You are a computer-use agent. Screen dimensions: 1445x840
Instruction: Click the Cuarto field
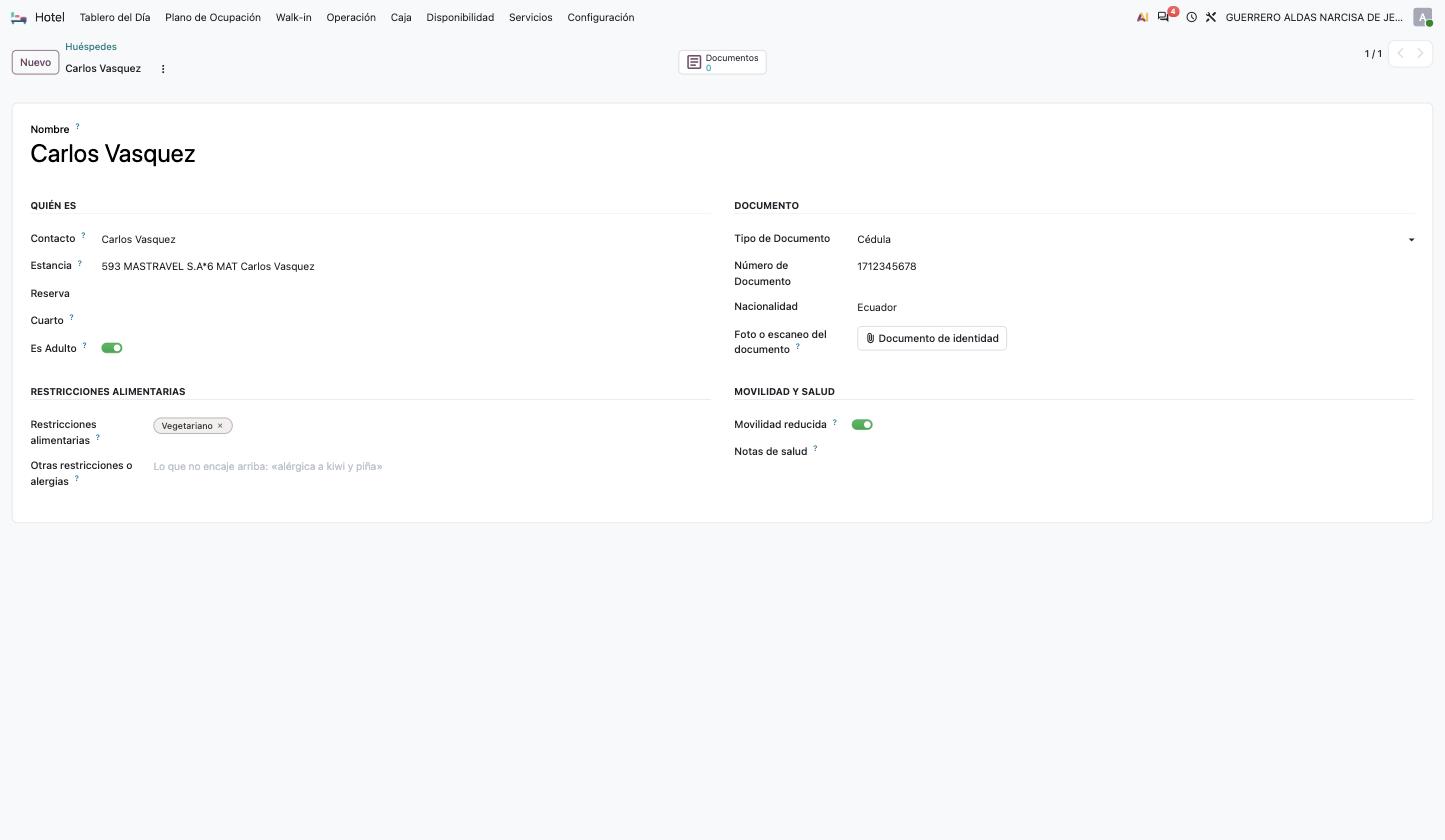pyautogui.click(x=405, y=321)
